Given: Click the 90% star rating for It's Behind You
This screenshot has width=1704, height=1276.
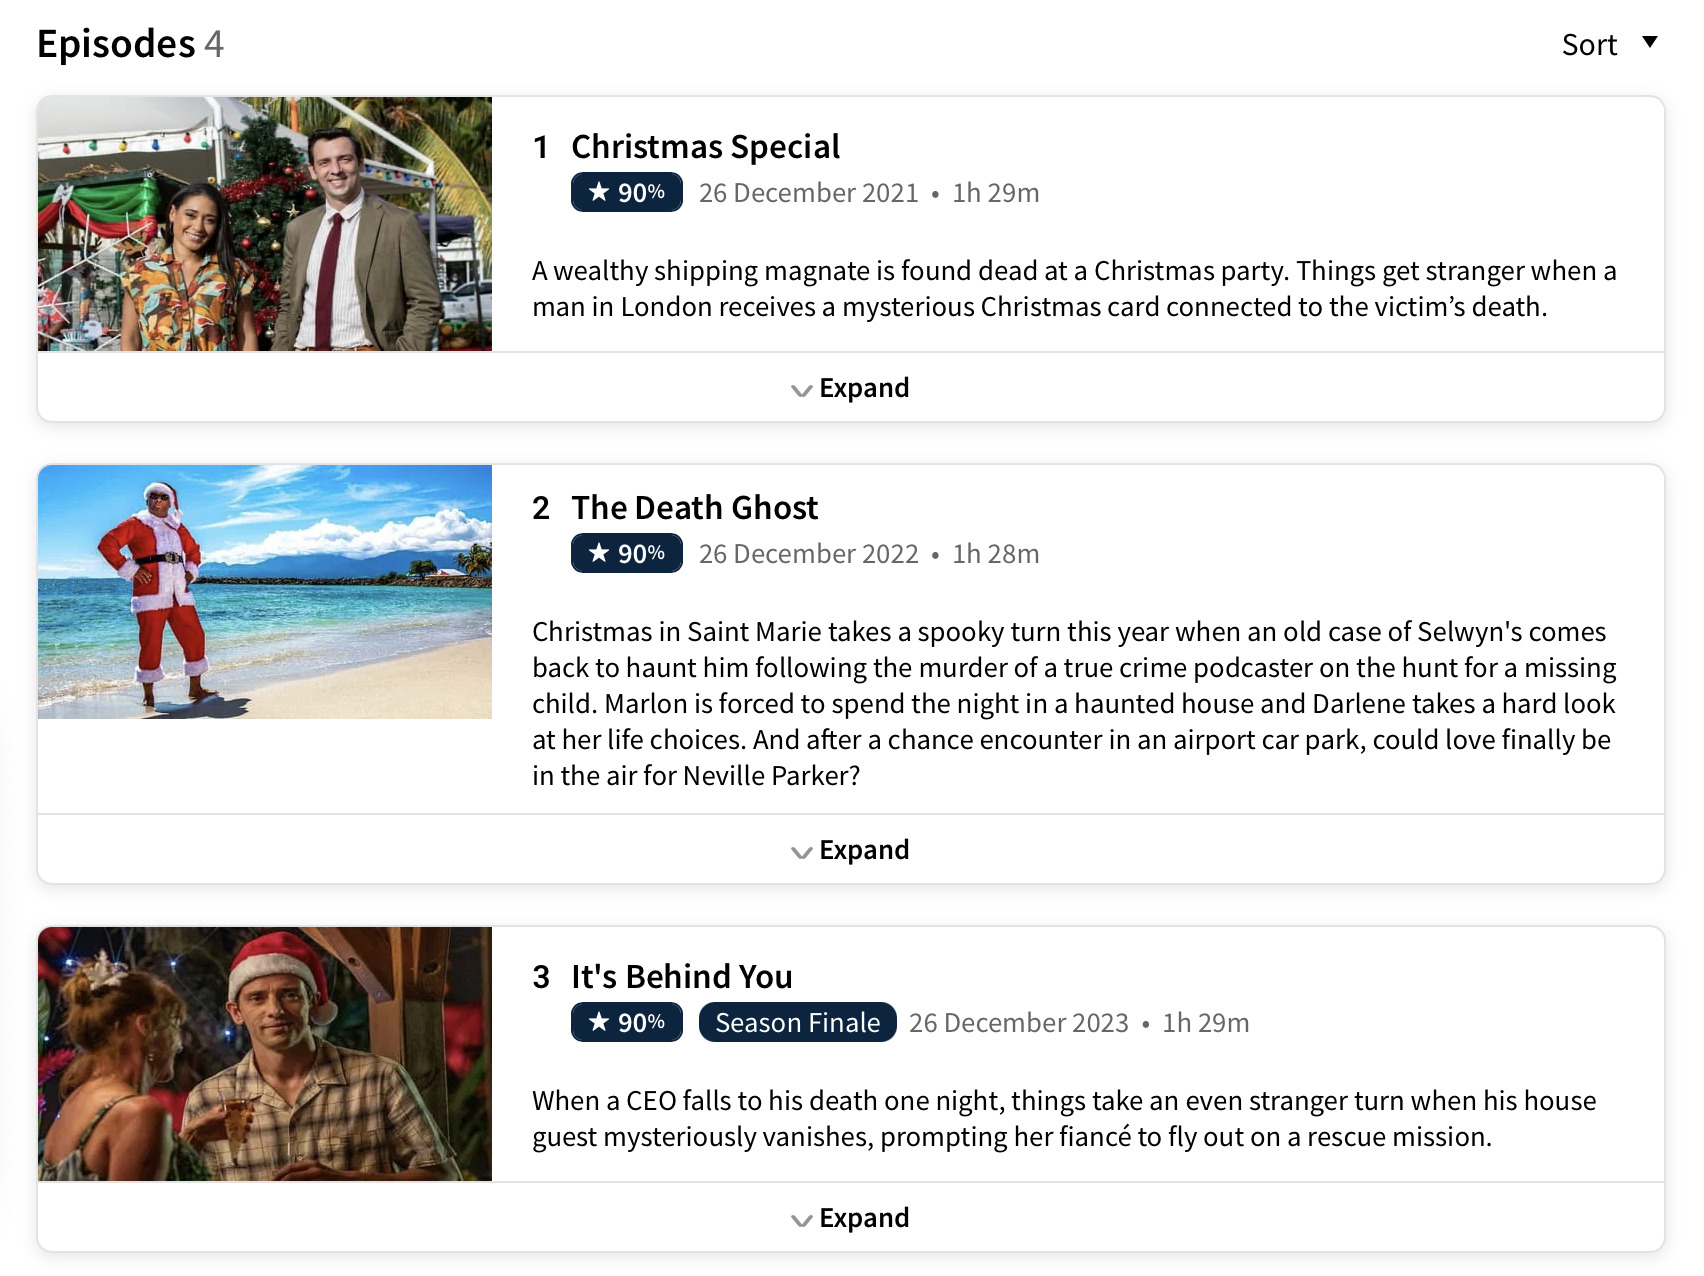Looking at the screenshot, I should point(627,1023).
